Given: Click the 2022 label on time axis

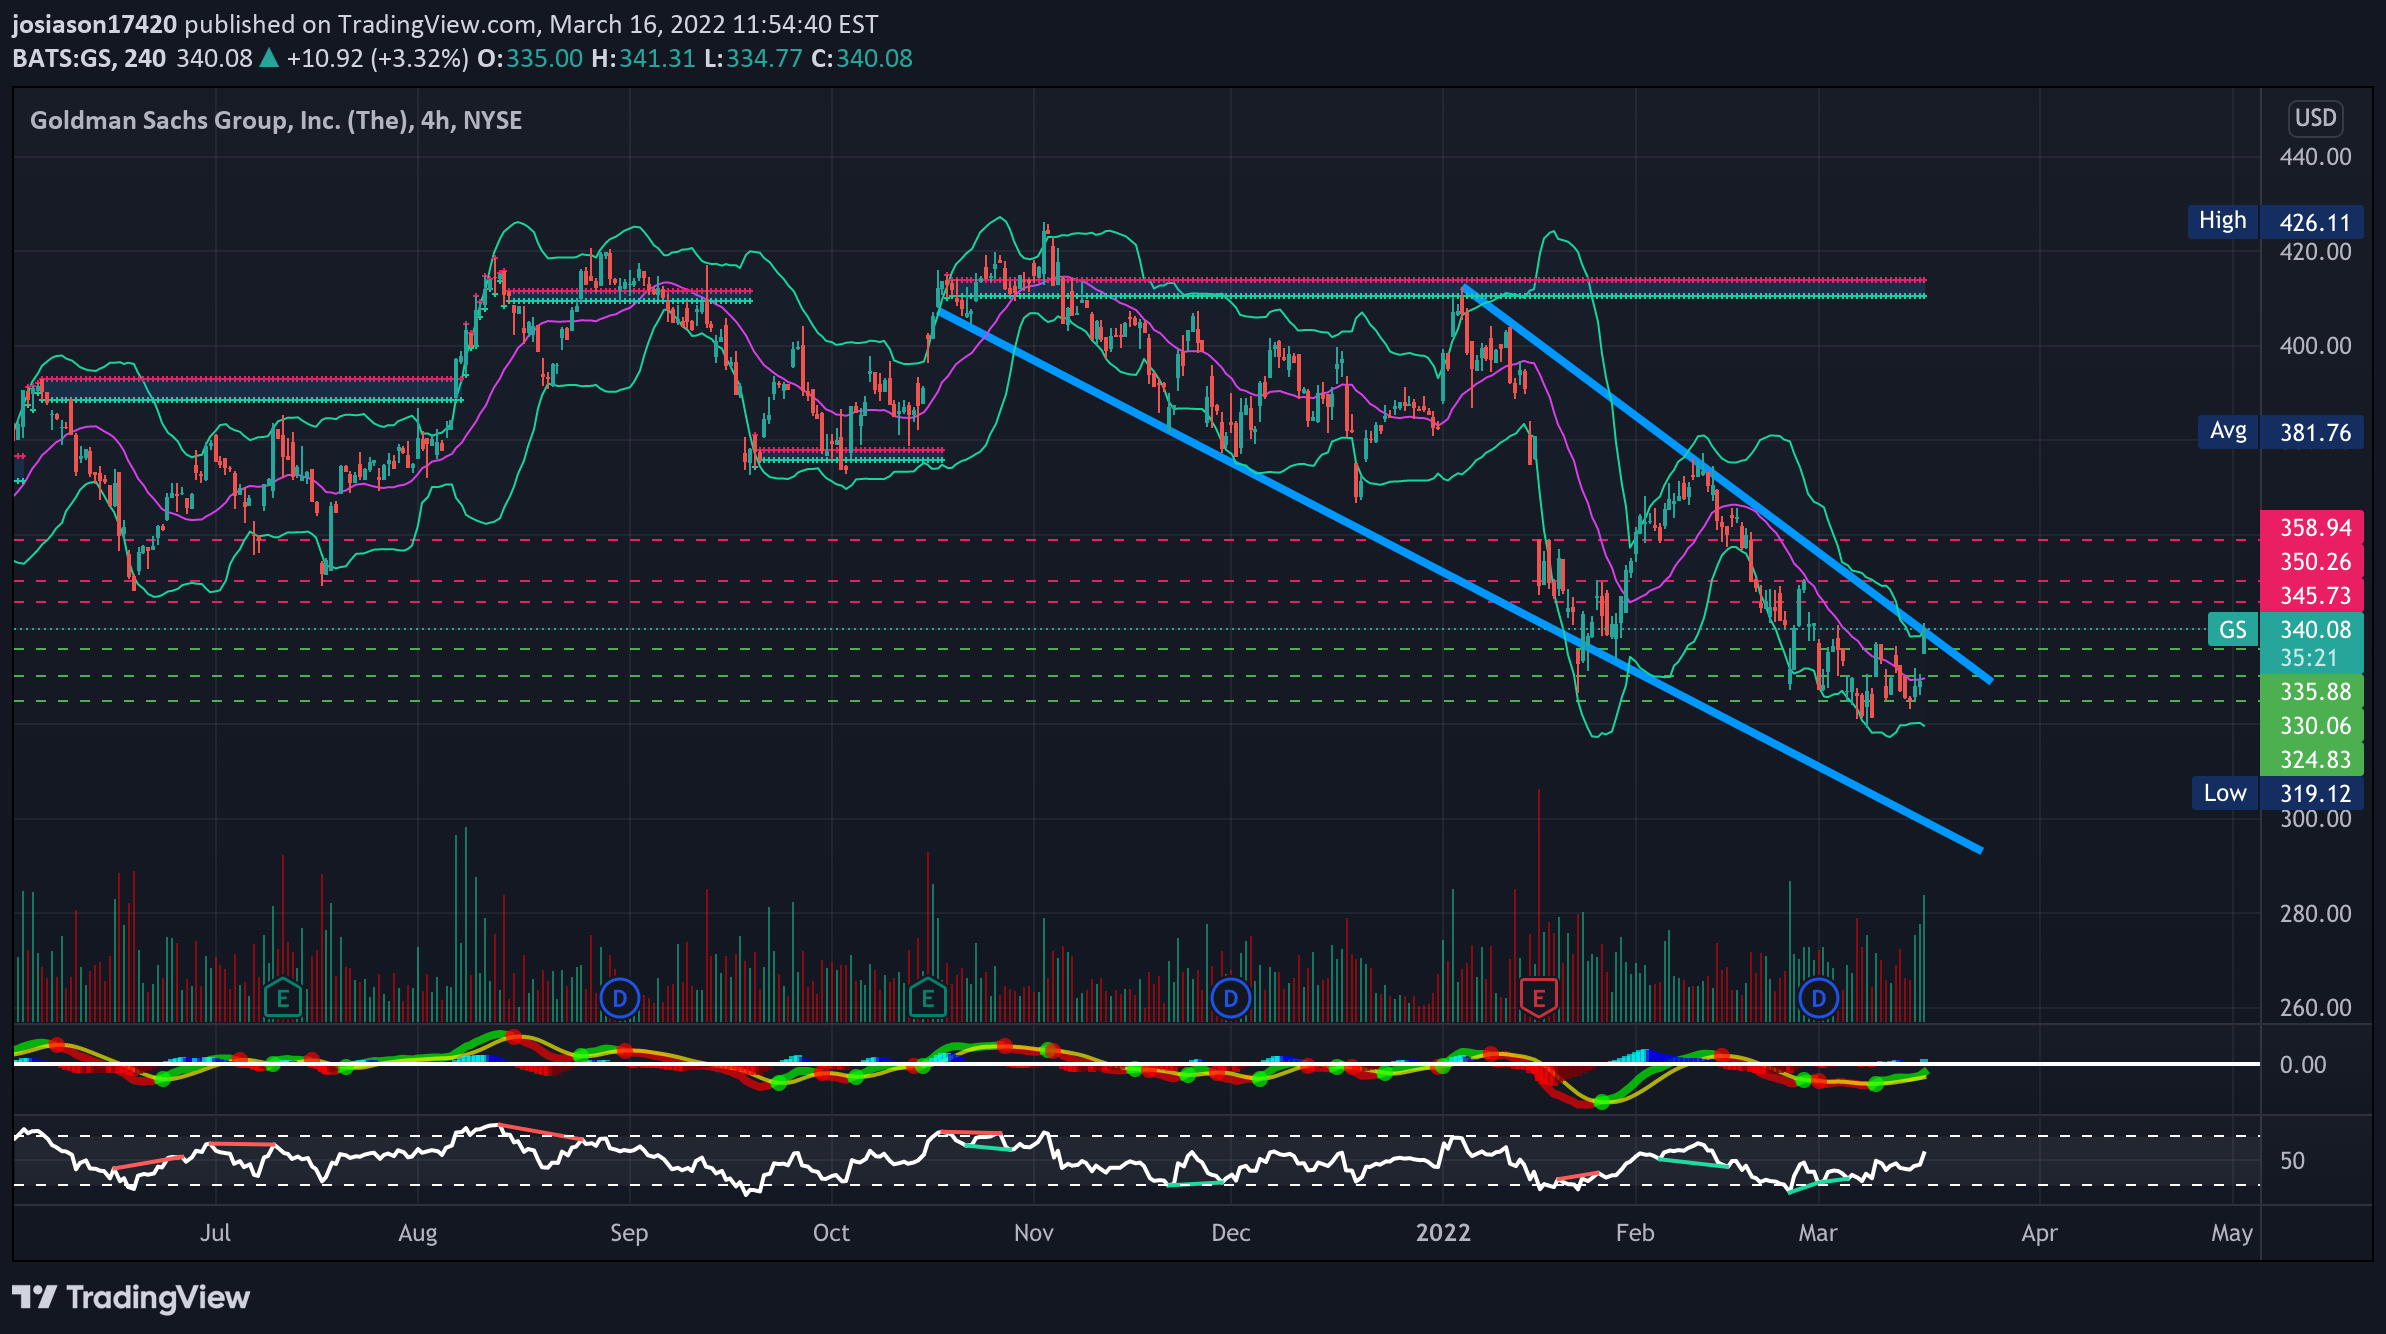Looking at the screenshot, I should pyautogui.click(x=1443, y=1232).
